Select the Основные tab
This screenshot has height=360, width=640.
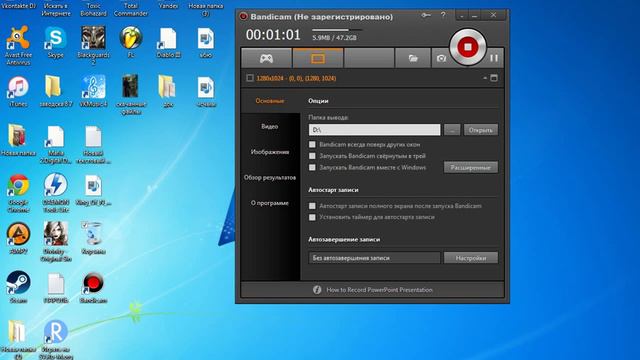pos(270,101)
